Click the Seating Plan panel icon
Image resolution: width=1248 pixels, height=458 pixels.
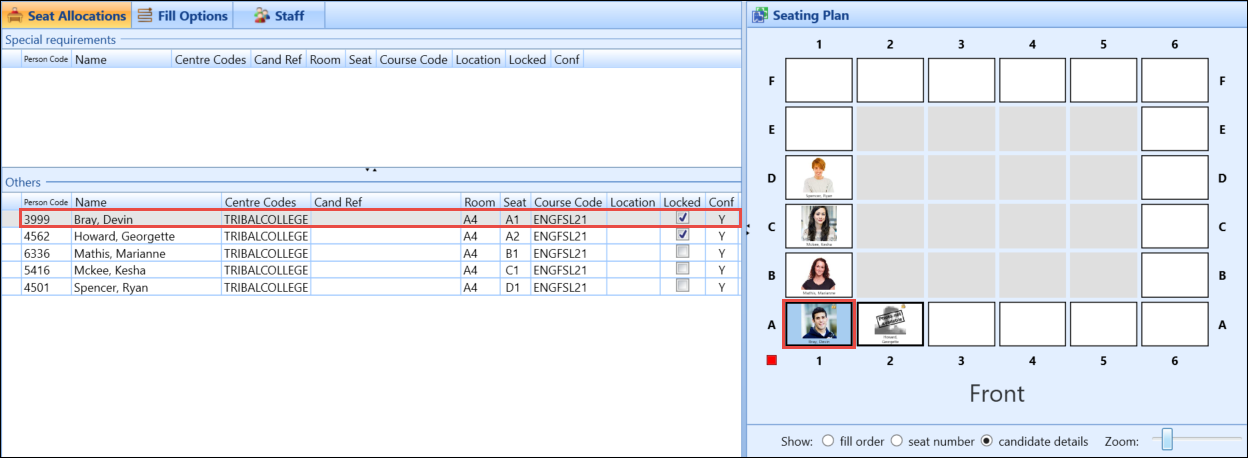click(760, 15)
